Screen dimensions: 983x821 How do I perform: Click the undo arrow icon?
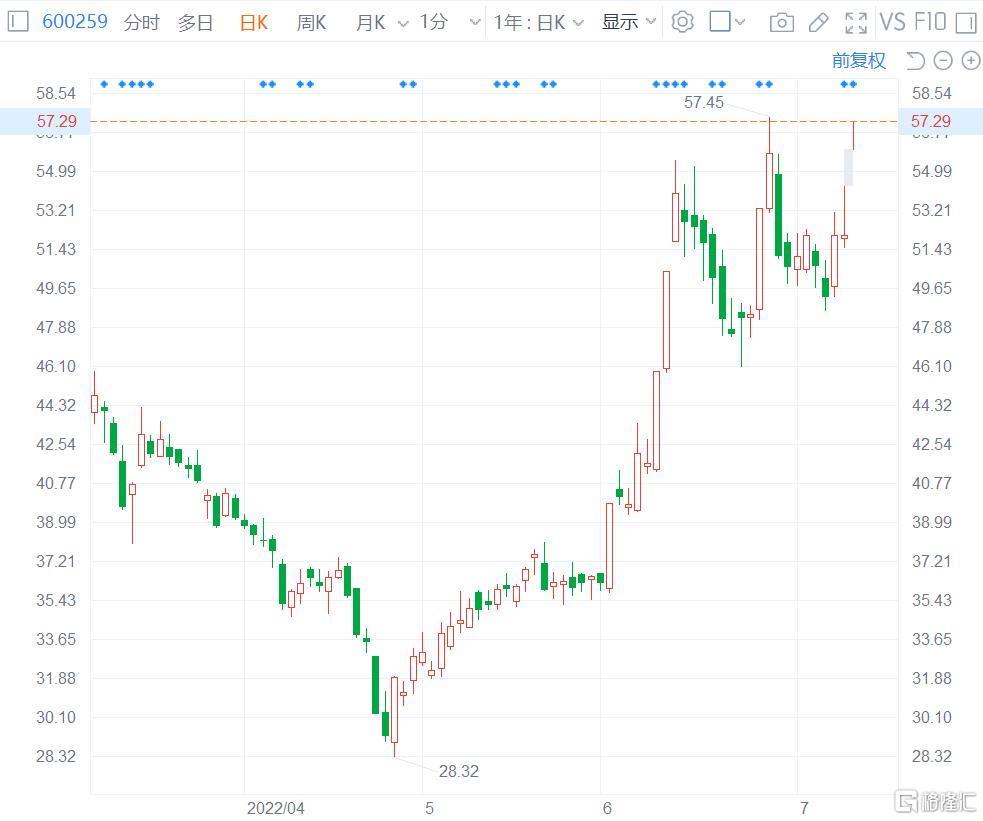(x=915, y=61)
